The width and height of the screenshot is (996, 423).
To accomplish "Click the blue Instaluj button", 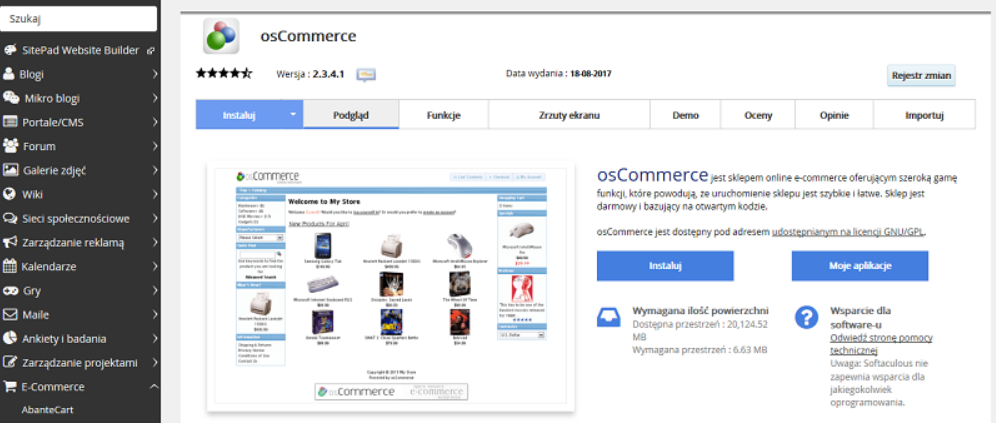I will (x=665, y=265).
